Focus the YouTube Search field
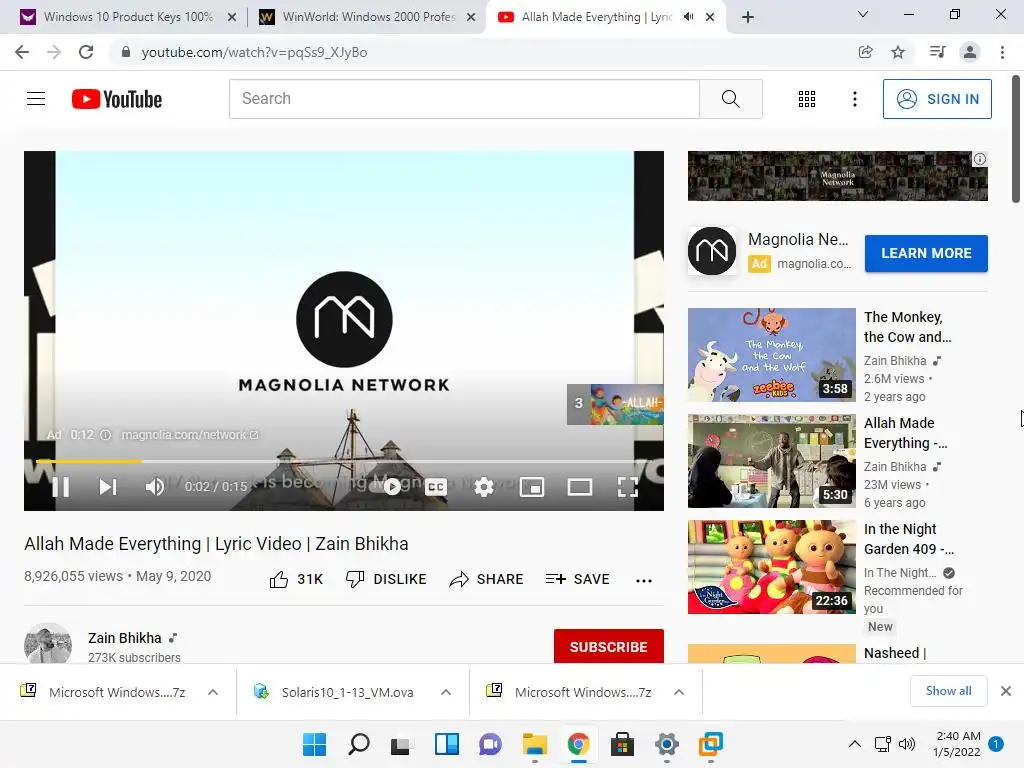1024x768 pixels. click(464, 99)
